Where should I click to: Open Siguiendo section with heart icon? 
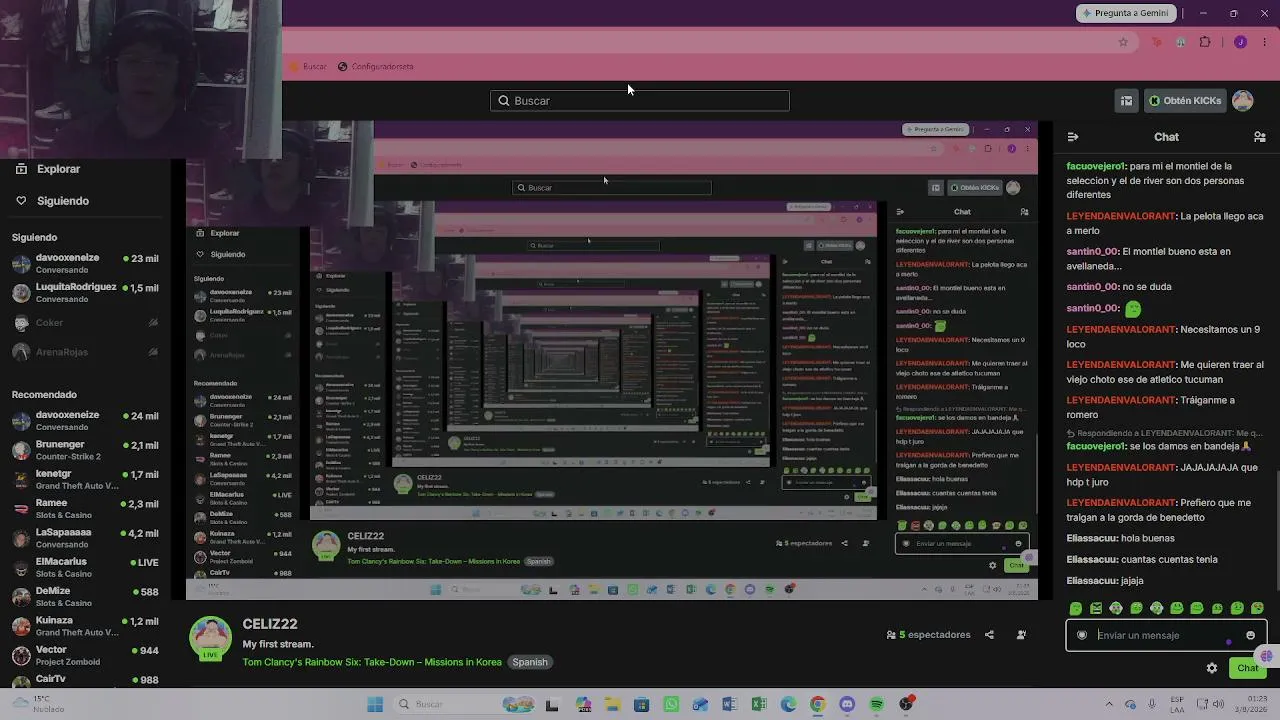coord(52,201)
